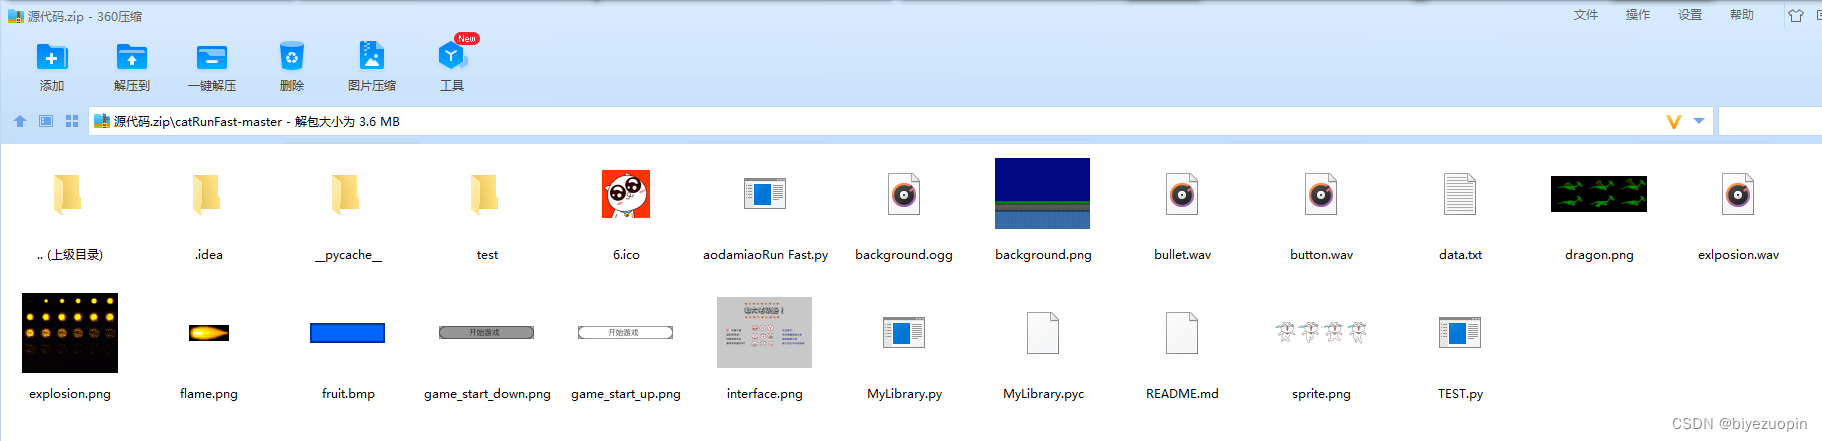Image resolution: width=1822 pixels, height=441 pixels.
Task: Switch to grid thumbnail view icon
Action: pos(72,121)
